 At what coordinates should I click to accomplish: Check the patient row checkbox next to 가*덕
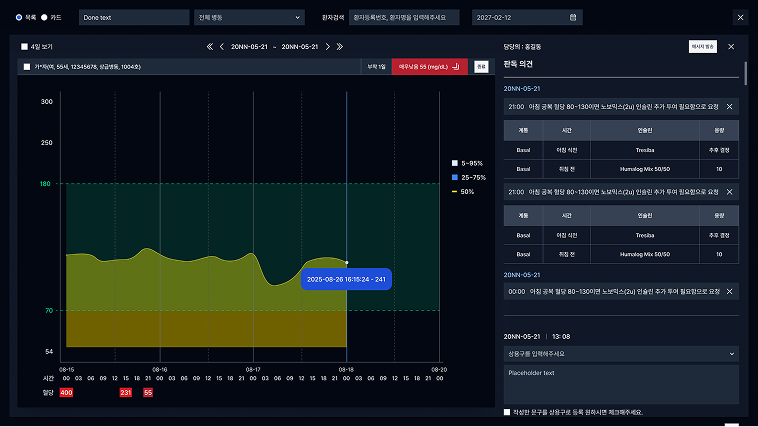click(x=26, y=67)
